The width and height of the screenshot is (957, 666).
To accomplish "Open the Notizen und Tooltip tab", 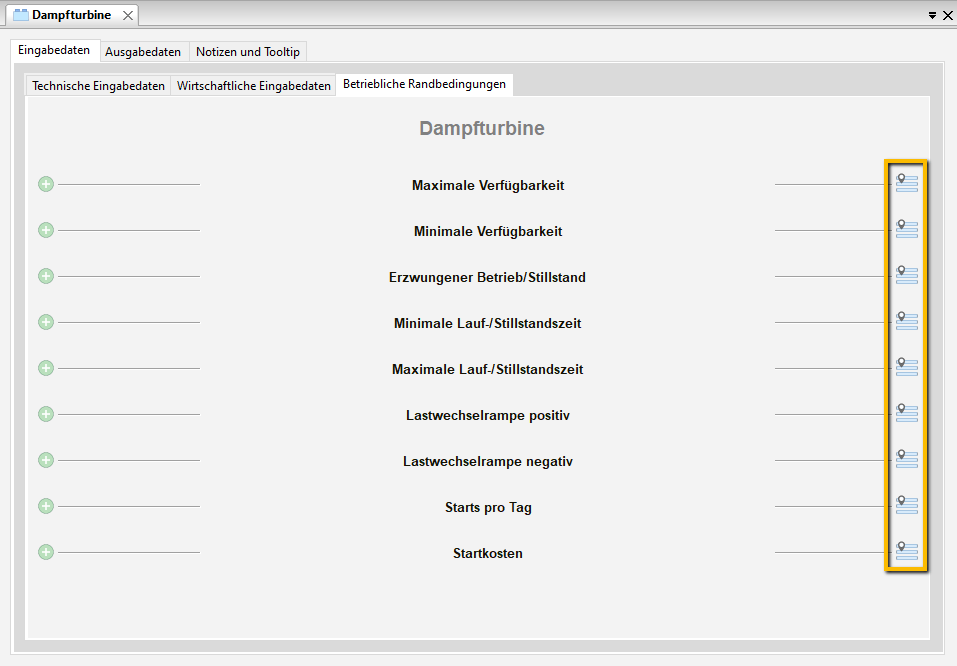I will pyautogui.click(x=247, y=52).
